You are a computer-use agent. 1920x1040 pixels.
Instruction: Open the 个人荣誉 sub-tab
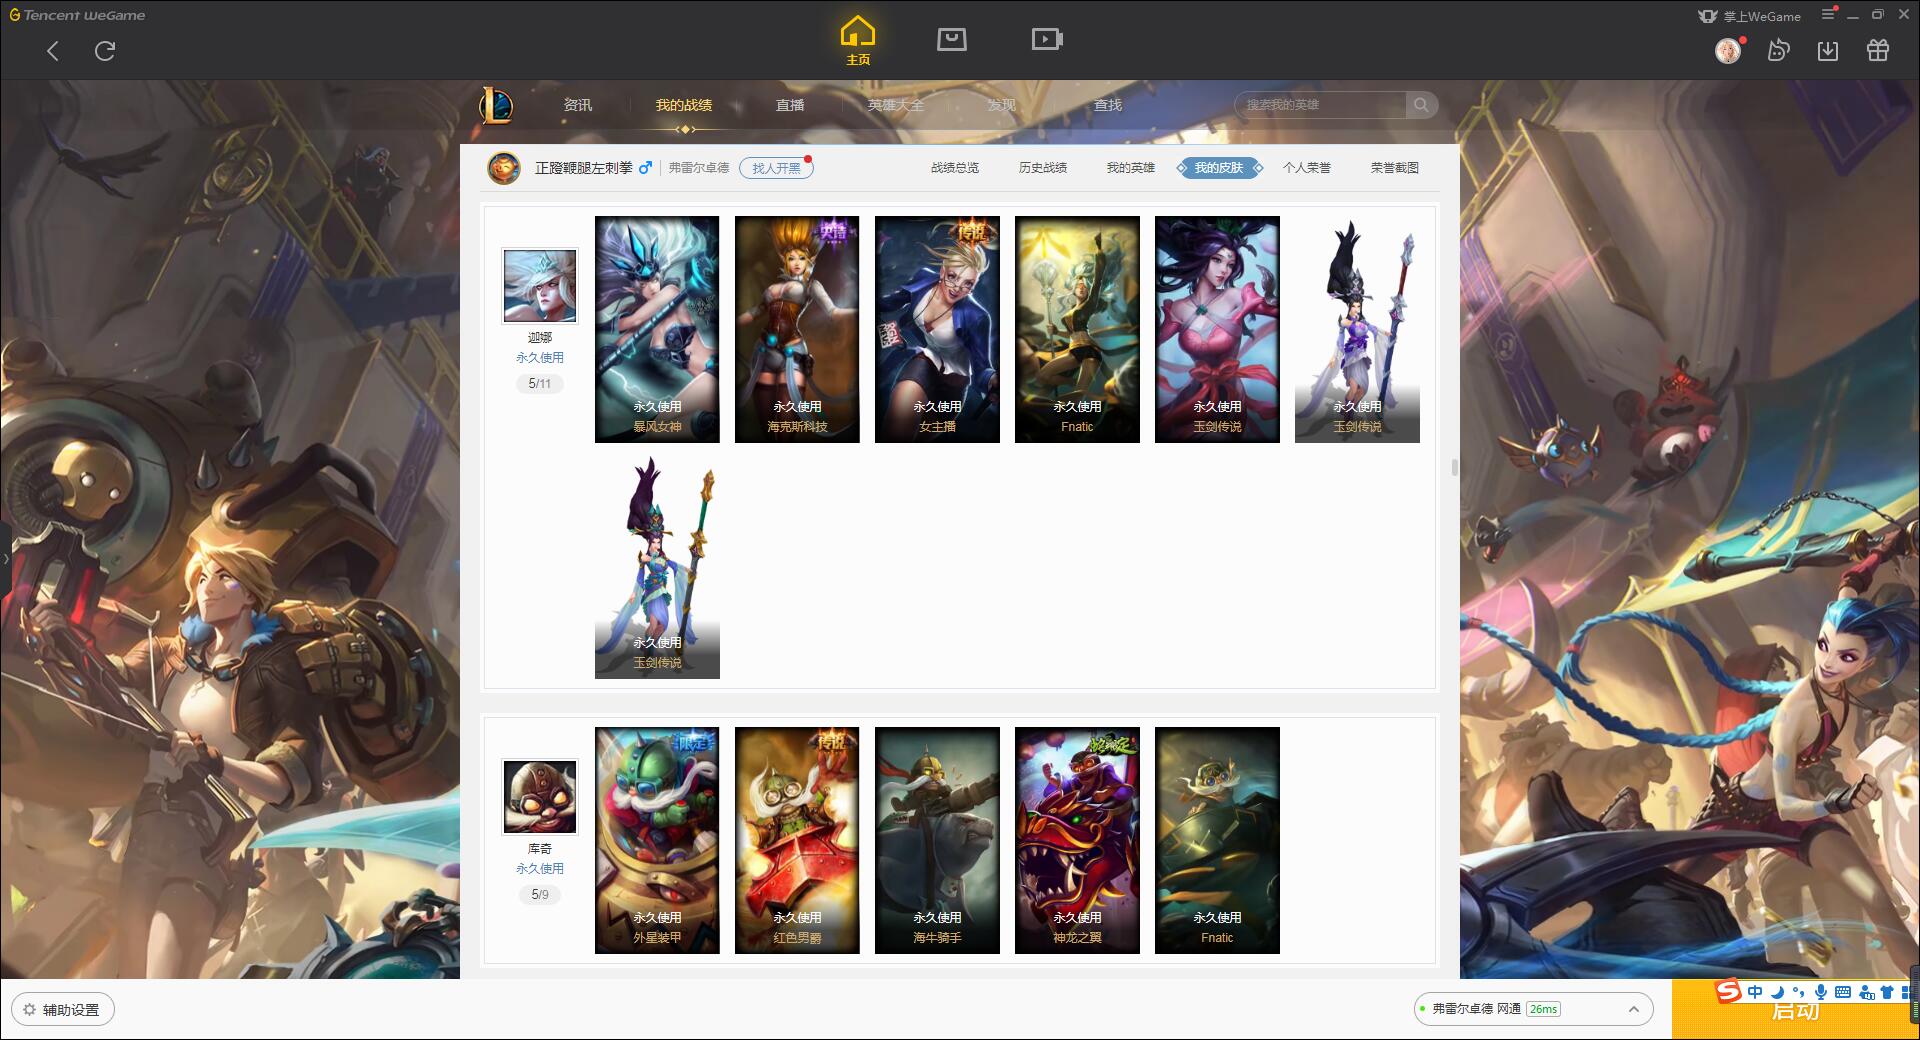1307,168
